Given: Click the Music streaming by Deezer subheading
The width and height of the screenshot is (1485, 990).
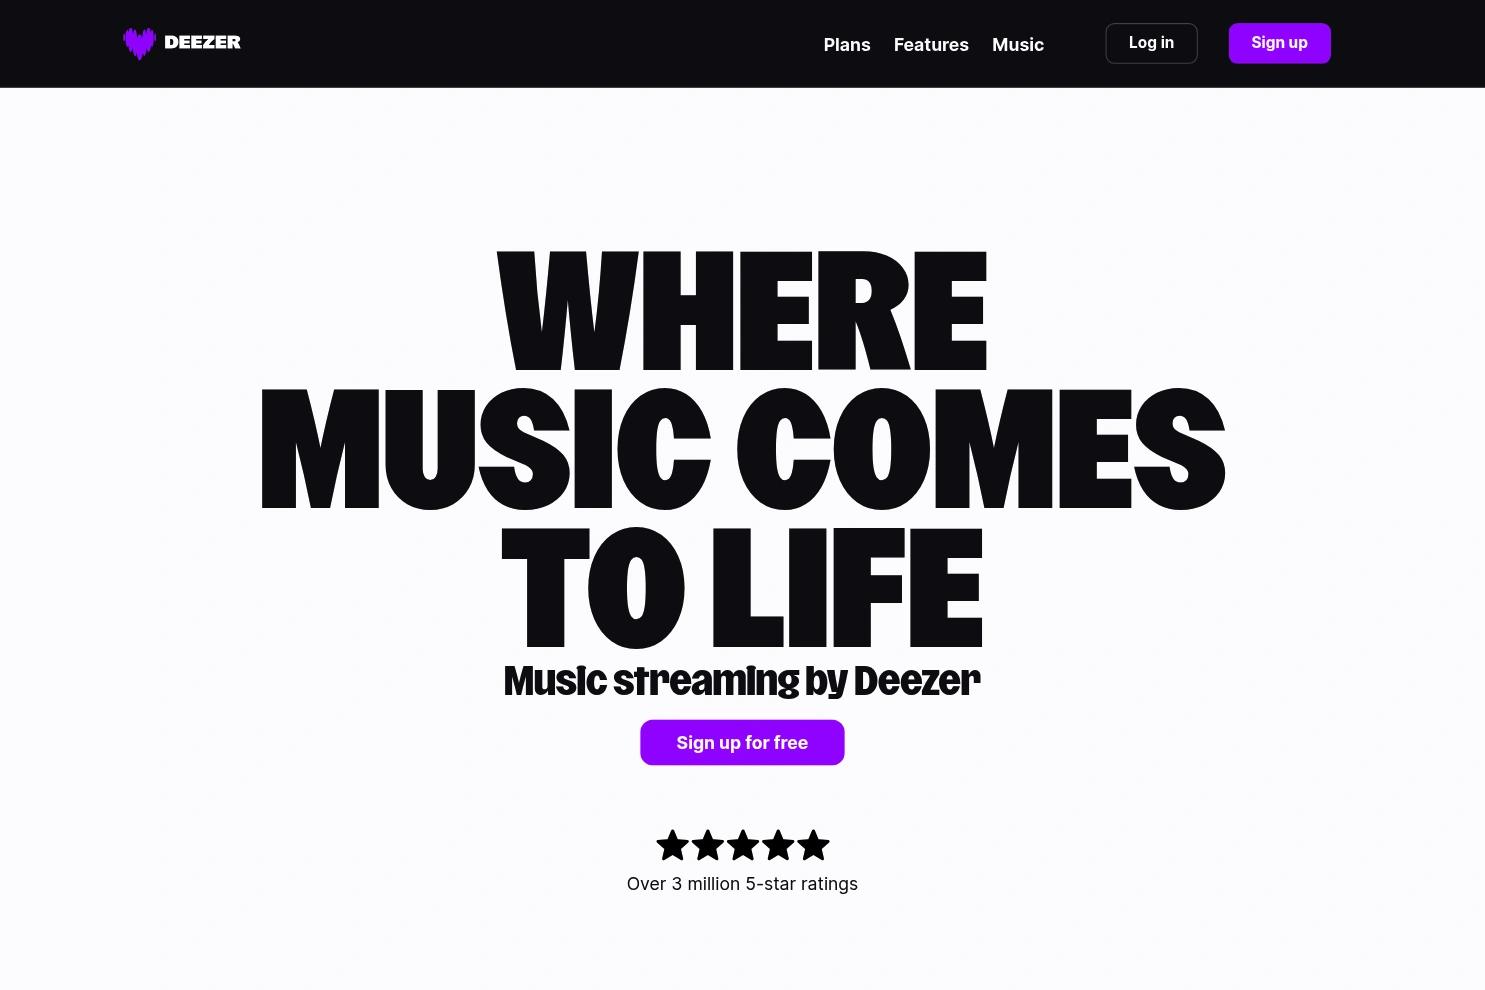Looking at the screenshot, I should (x=742, y=680).
